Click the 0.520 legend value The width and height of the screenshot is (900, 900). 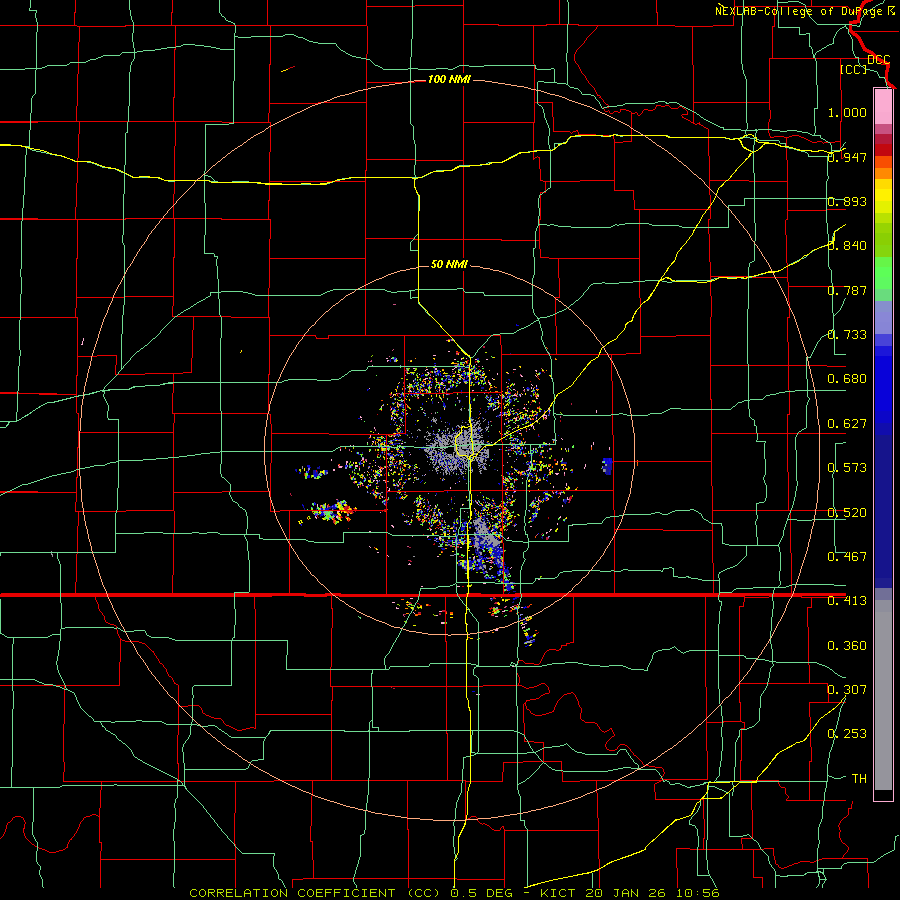[847, 512]
